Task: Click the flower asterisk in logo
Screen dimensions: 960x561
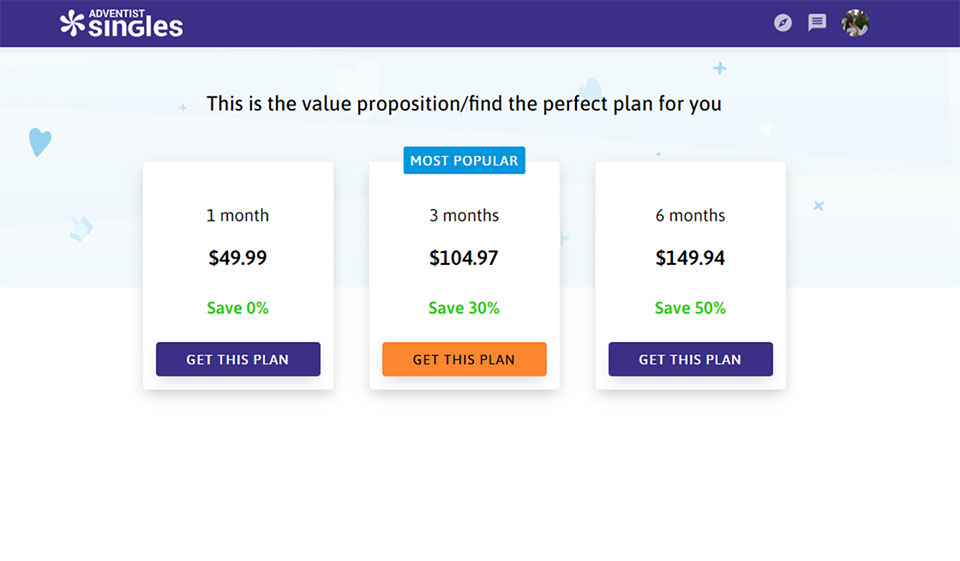Action: click(72, 23)
